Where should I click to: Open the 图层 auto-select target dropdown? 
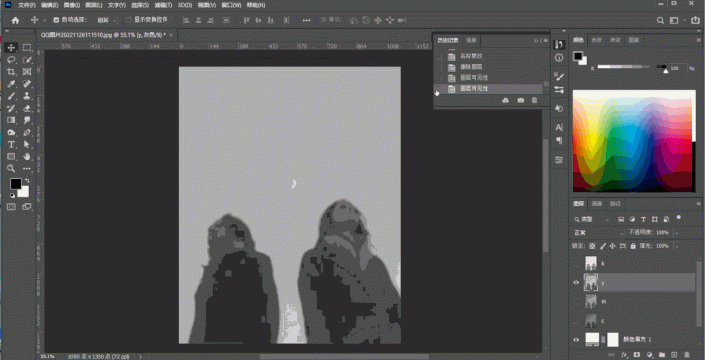(107, 20)
